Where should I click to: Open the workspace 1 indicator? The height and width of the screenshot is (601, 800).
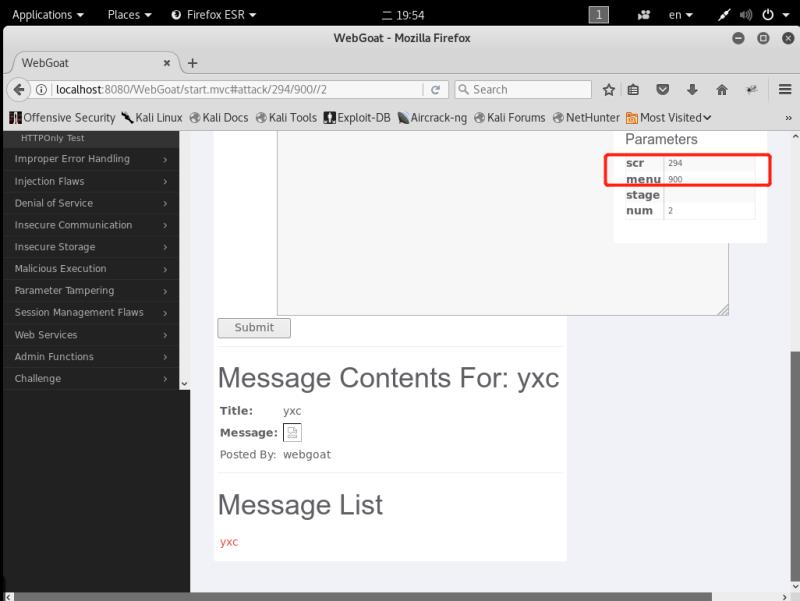point(598,15)
